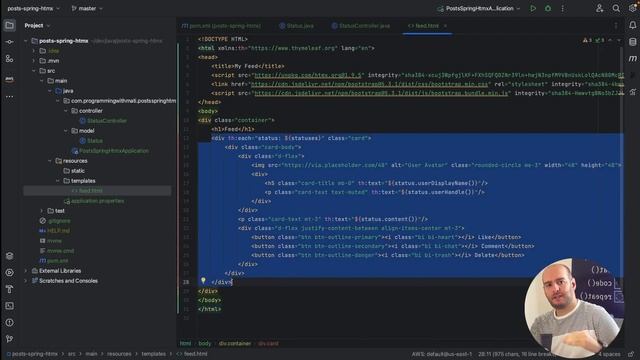The height and width of the screenshot is (360, 640).
Task: Select StatusController in project tree
Action: pyautogui.click(x=103, y=121)
